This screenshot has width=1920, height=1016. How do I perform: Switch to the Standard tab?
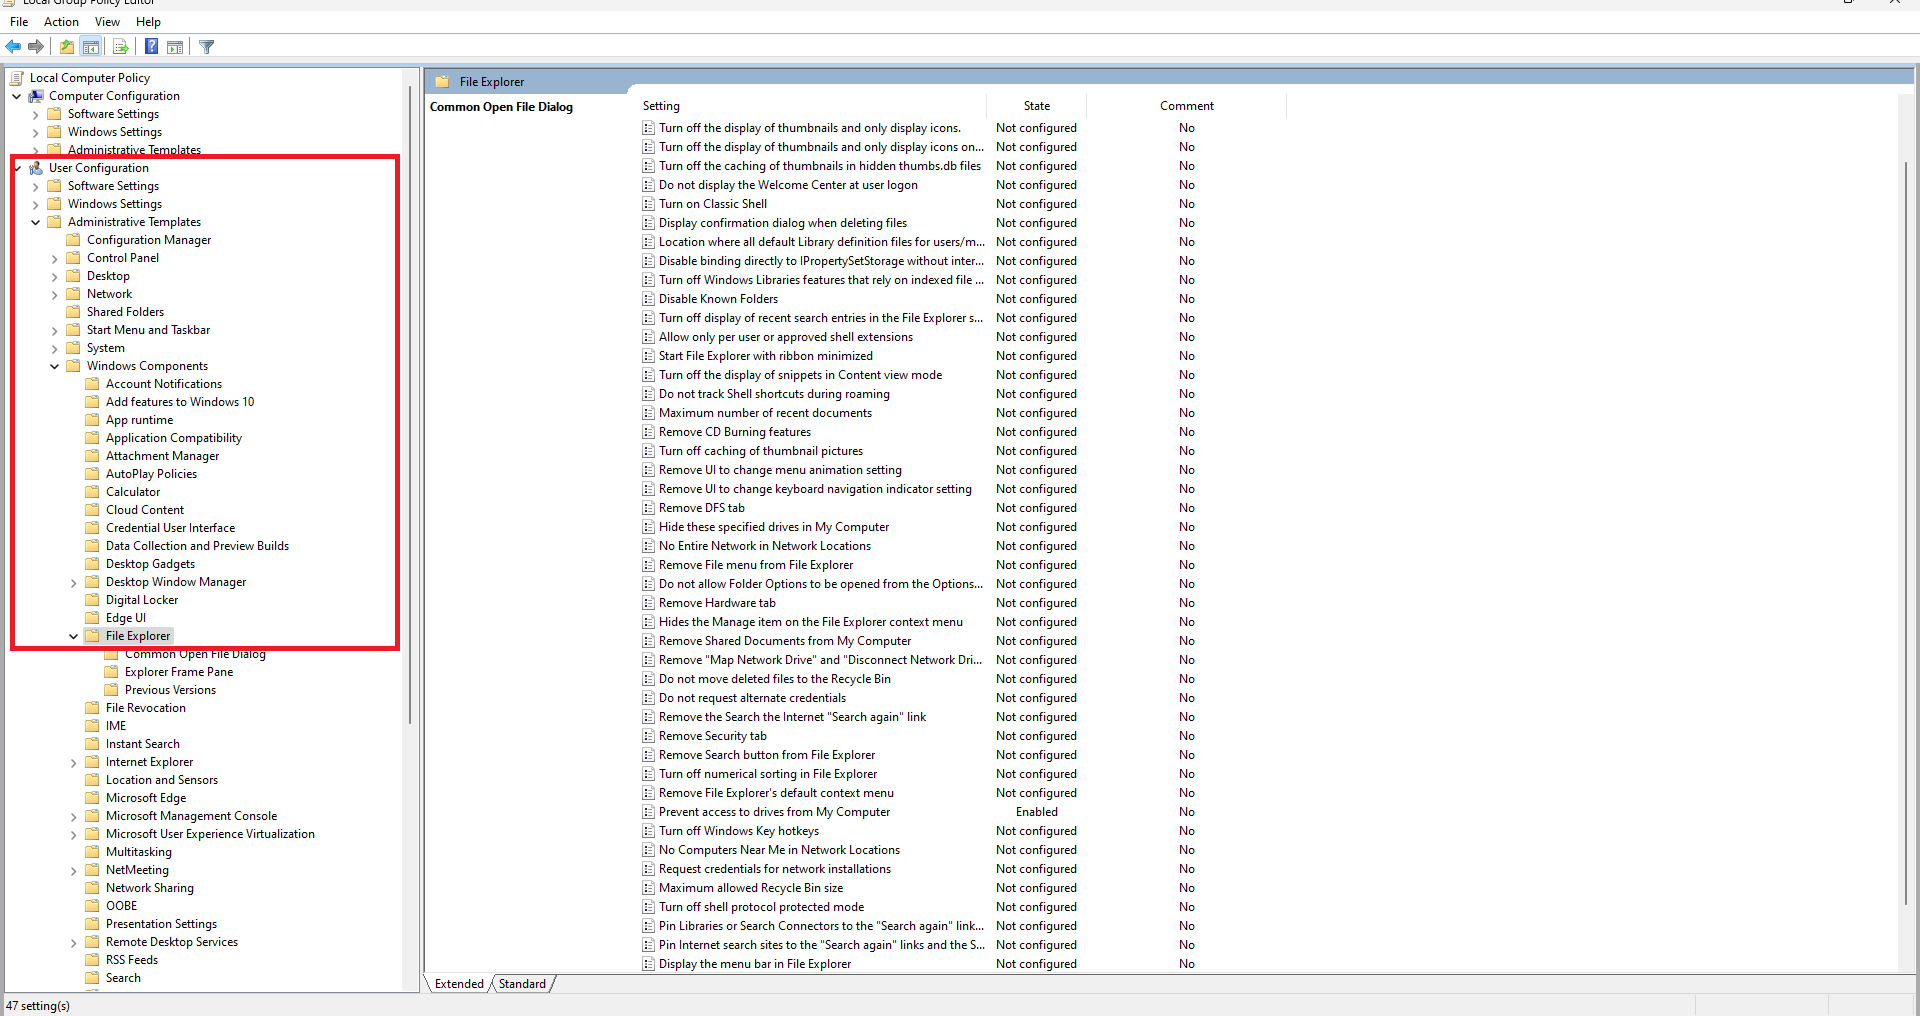pos(523,984)
